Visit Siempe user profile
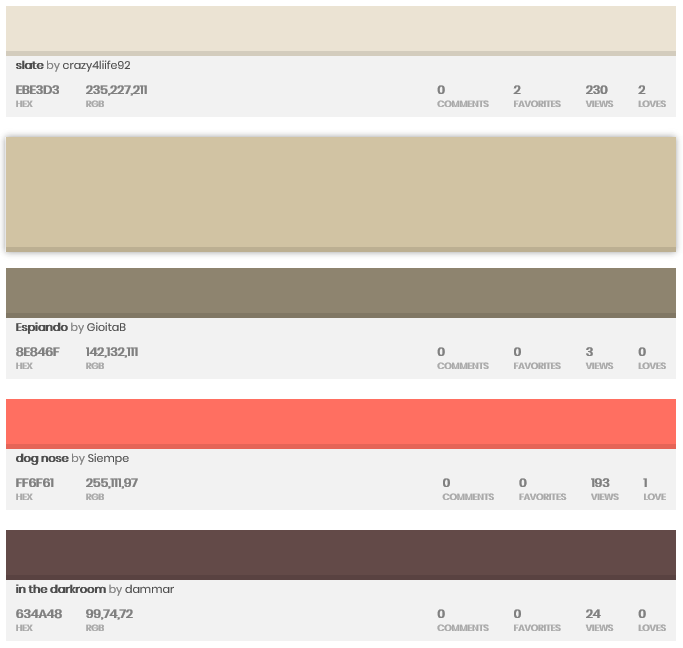This screenshot has height=648, width=683. coord(108,458)
